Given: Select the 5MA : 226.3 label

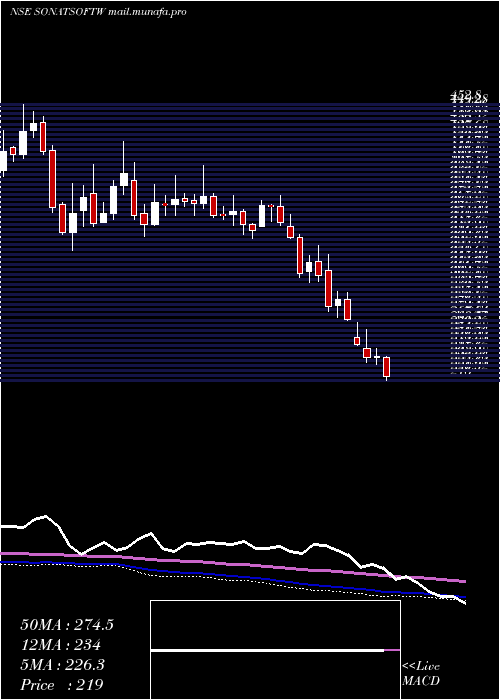Looking at the screenshot, I should pos(62,665).
